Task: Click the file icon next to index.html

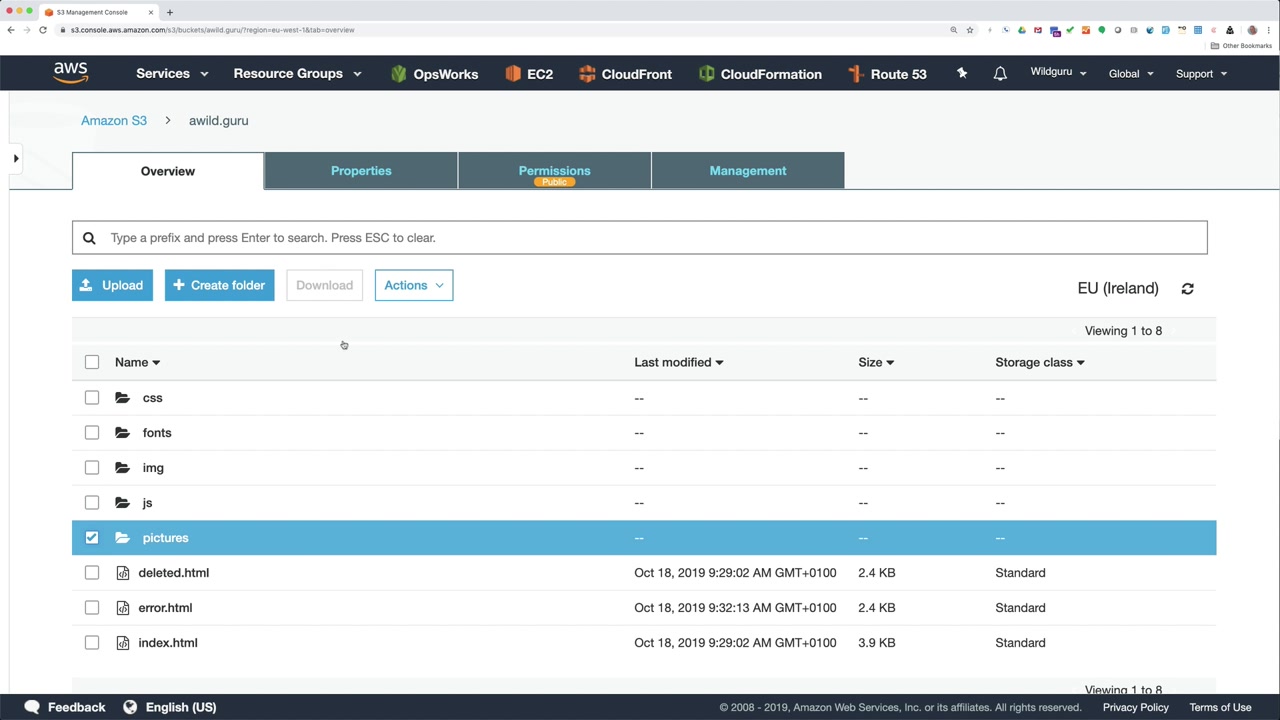Action: pyautogui.click(x=123, y=643)
